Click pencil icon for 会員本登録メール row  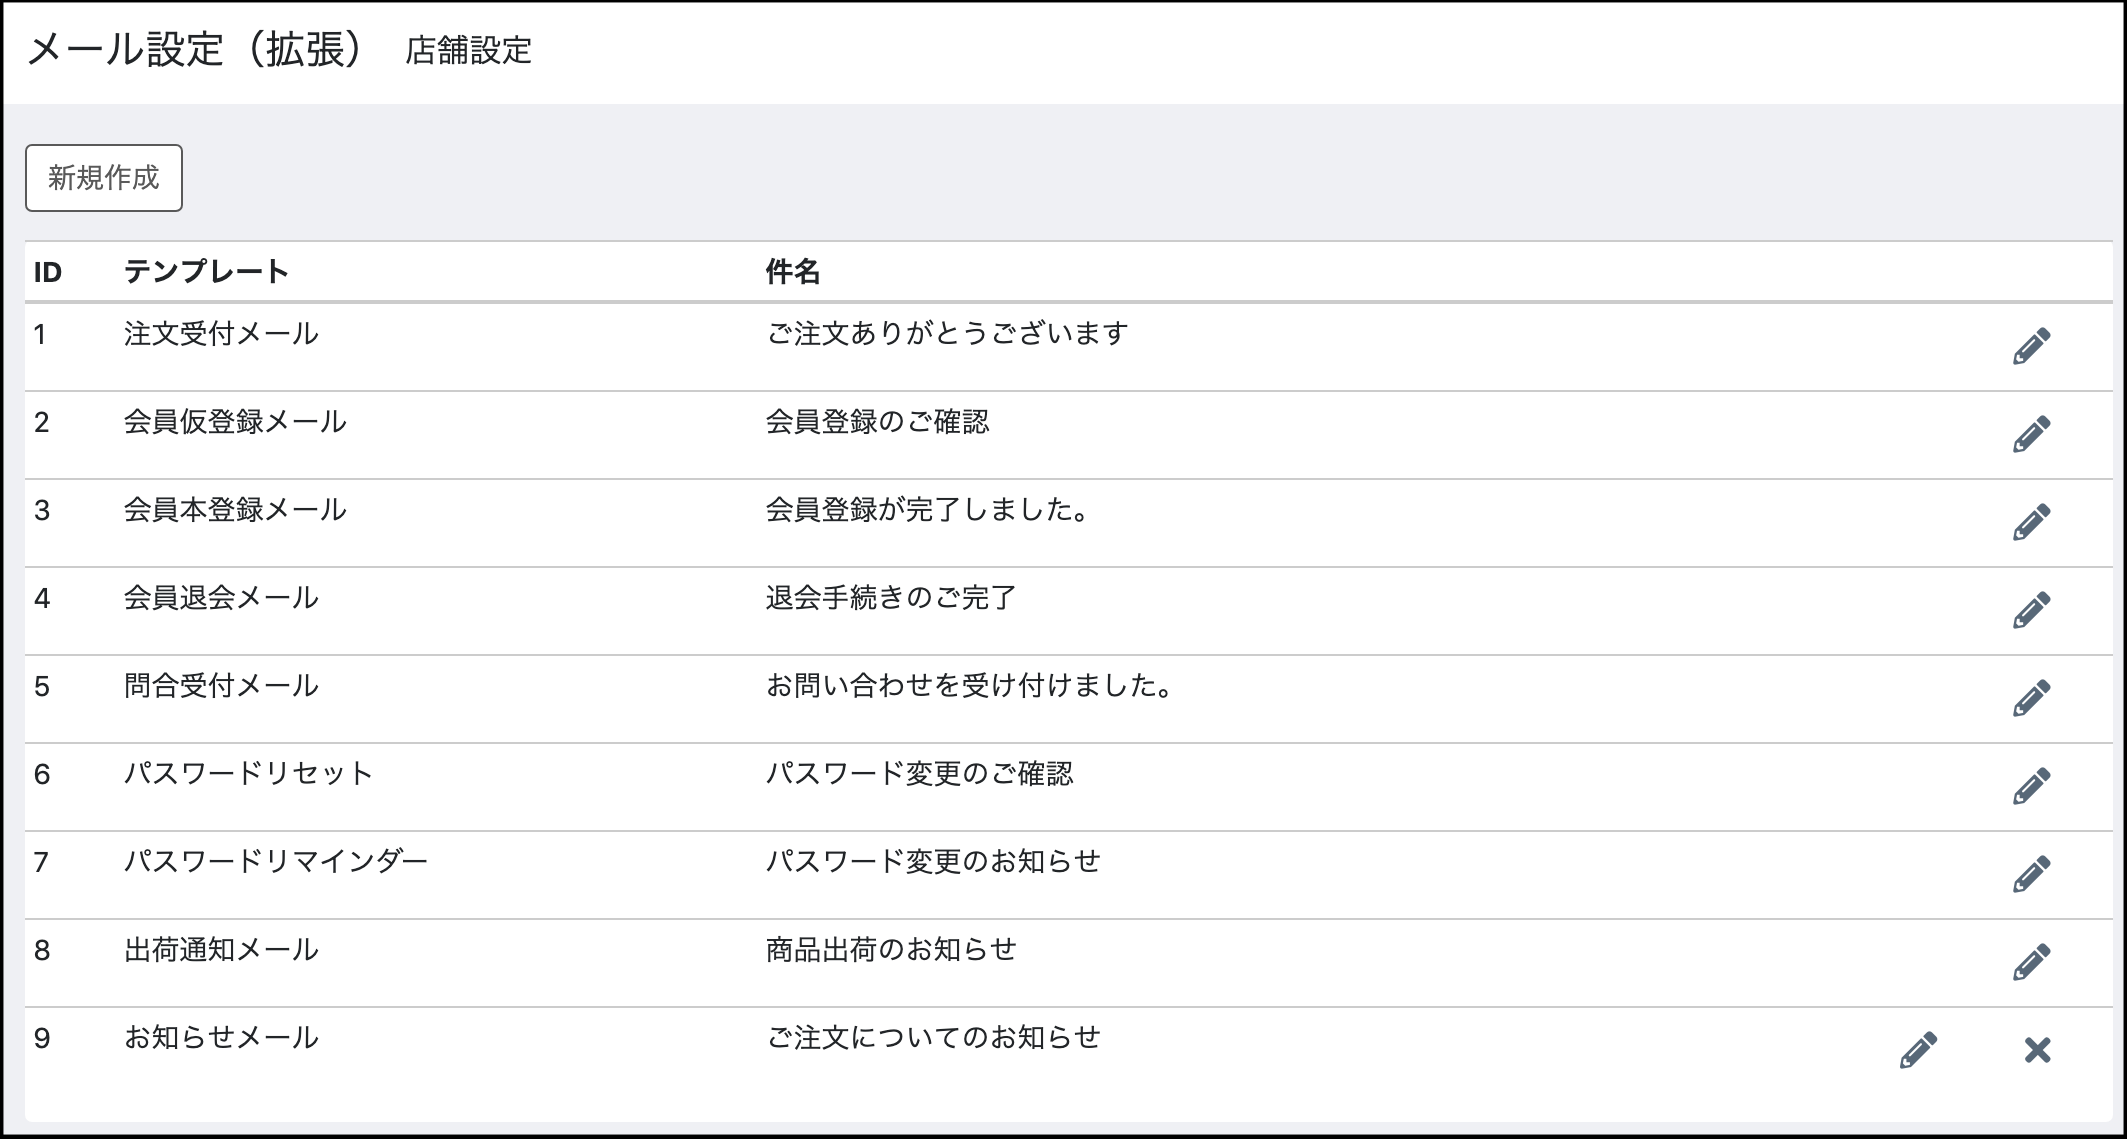click(2031, 522)
